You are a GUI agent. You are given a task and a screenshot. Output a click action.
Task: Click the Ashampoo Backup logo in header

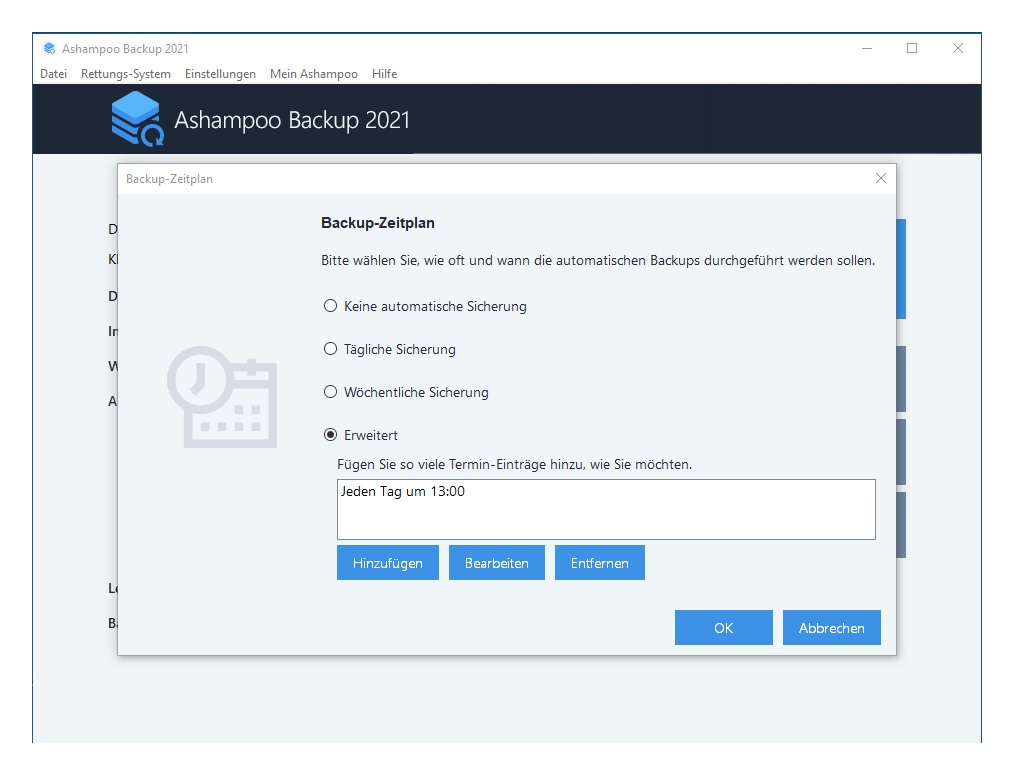[x=138, y=119]
